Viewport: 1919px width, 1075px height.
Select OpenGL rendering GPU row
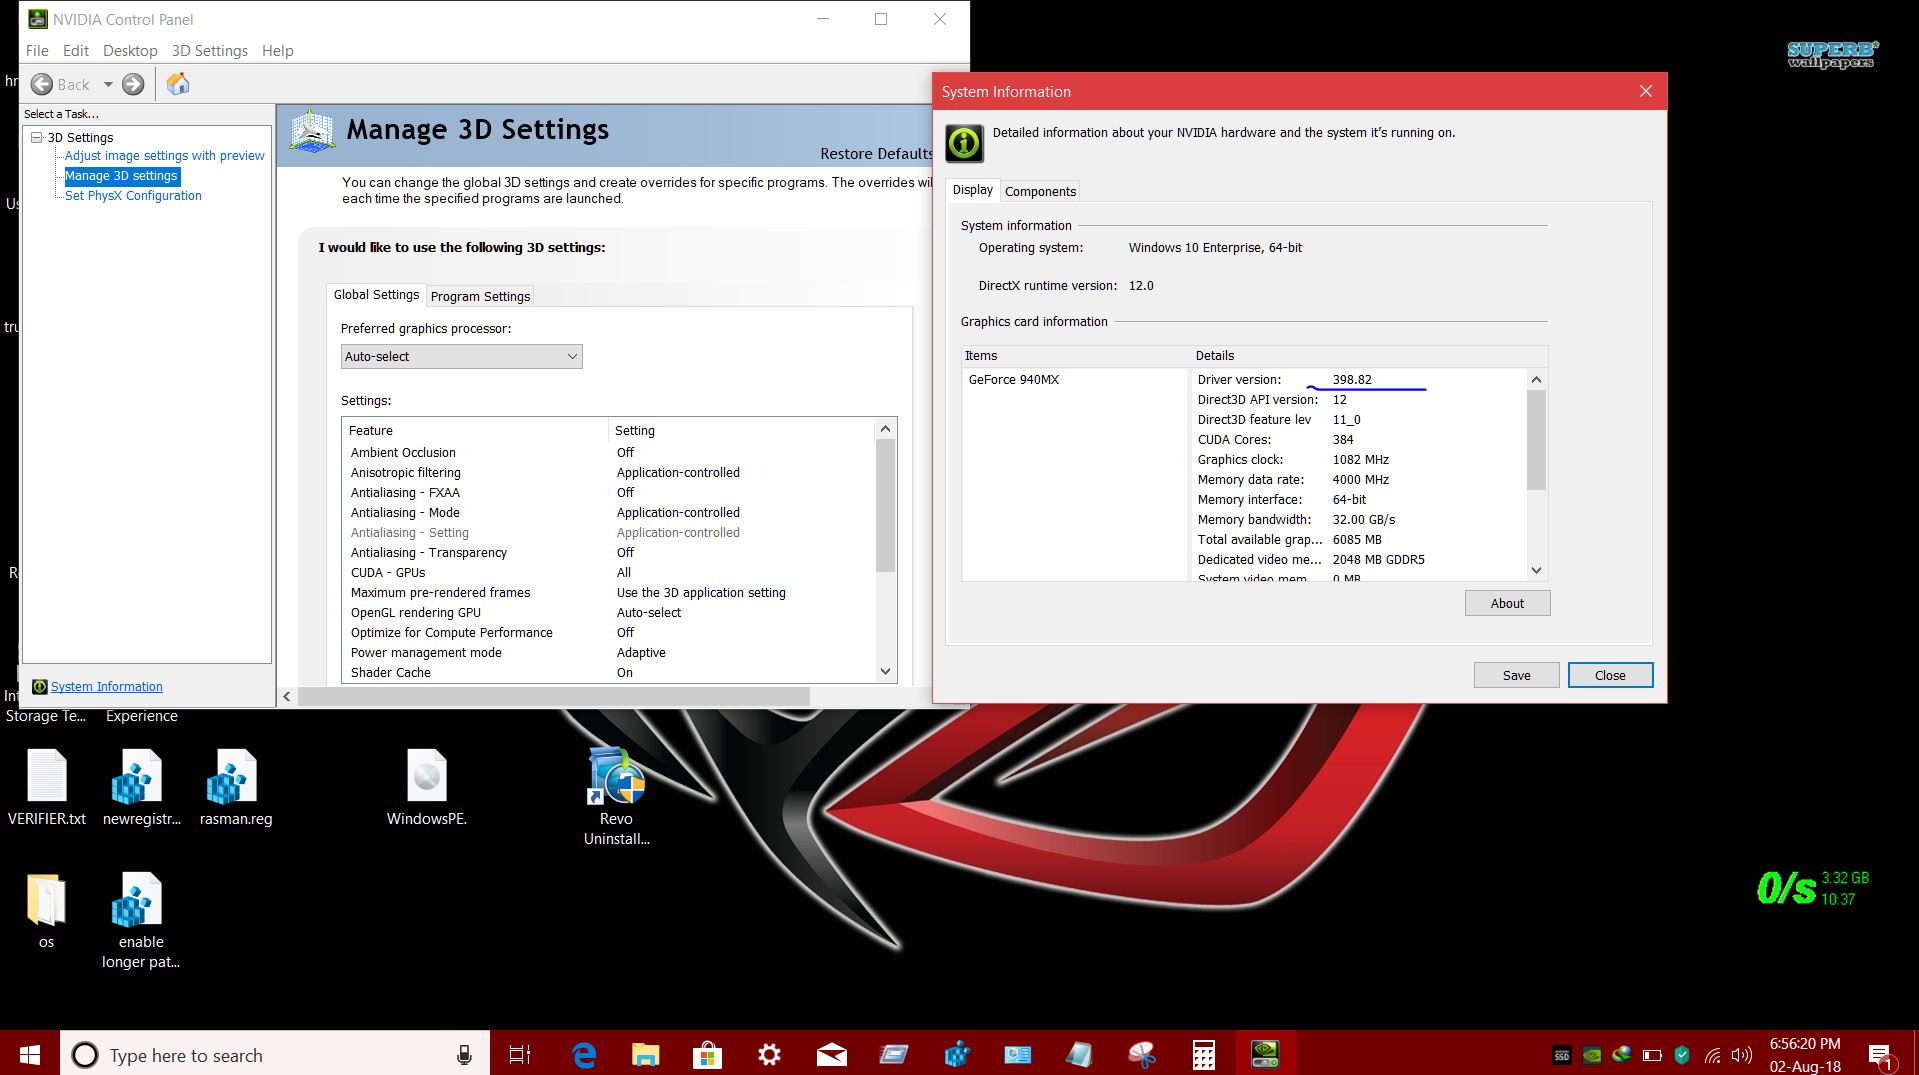click(609, 613)
